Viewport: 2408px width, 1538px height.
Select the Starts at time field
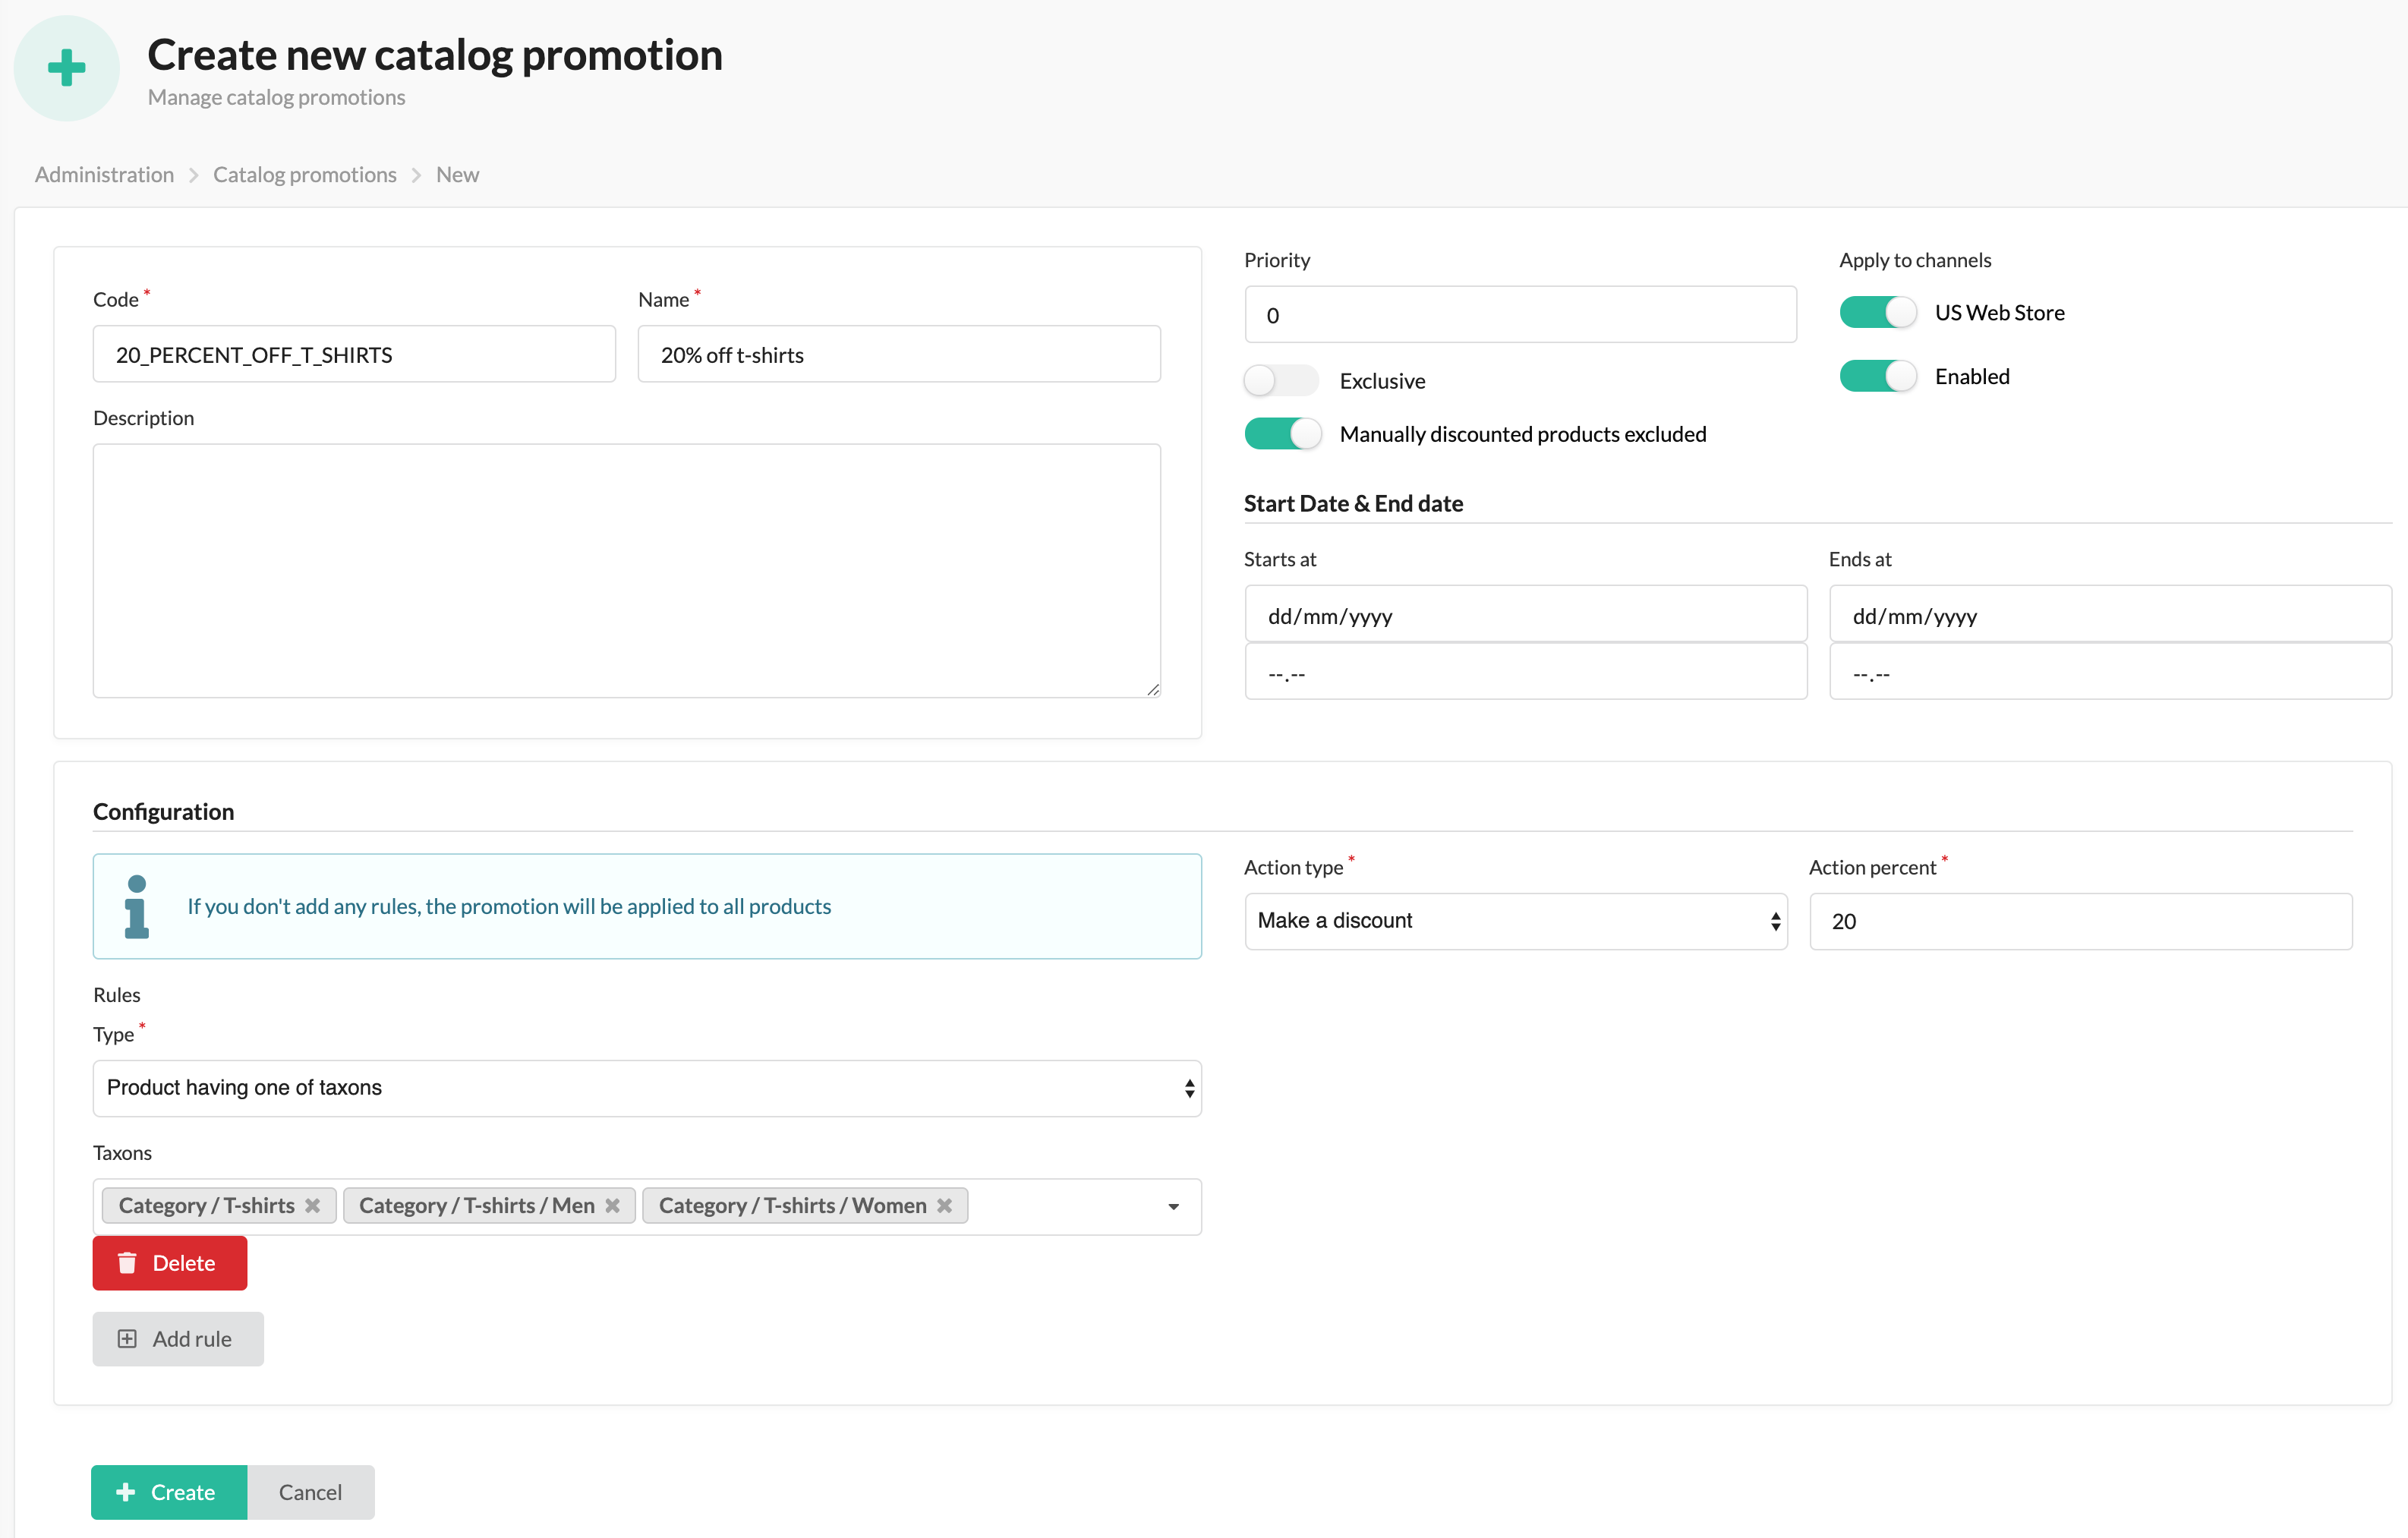(x=1526, y=671)
